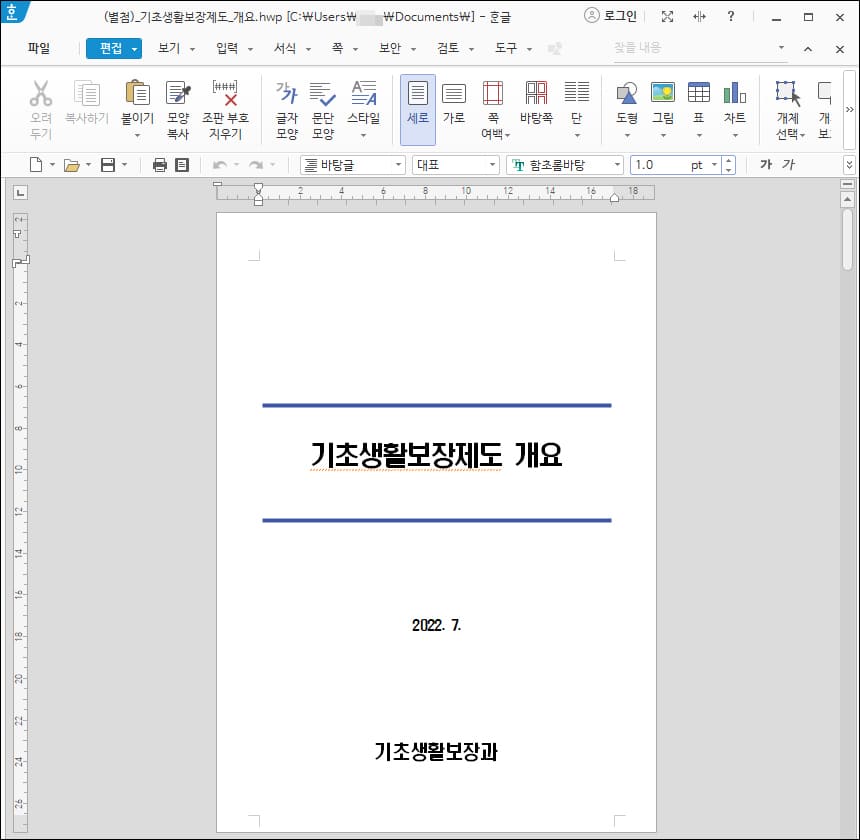Click the vertical scrollbar up arrow

(x=847, y=200)
